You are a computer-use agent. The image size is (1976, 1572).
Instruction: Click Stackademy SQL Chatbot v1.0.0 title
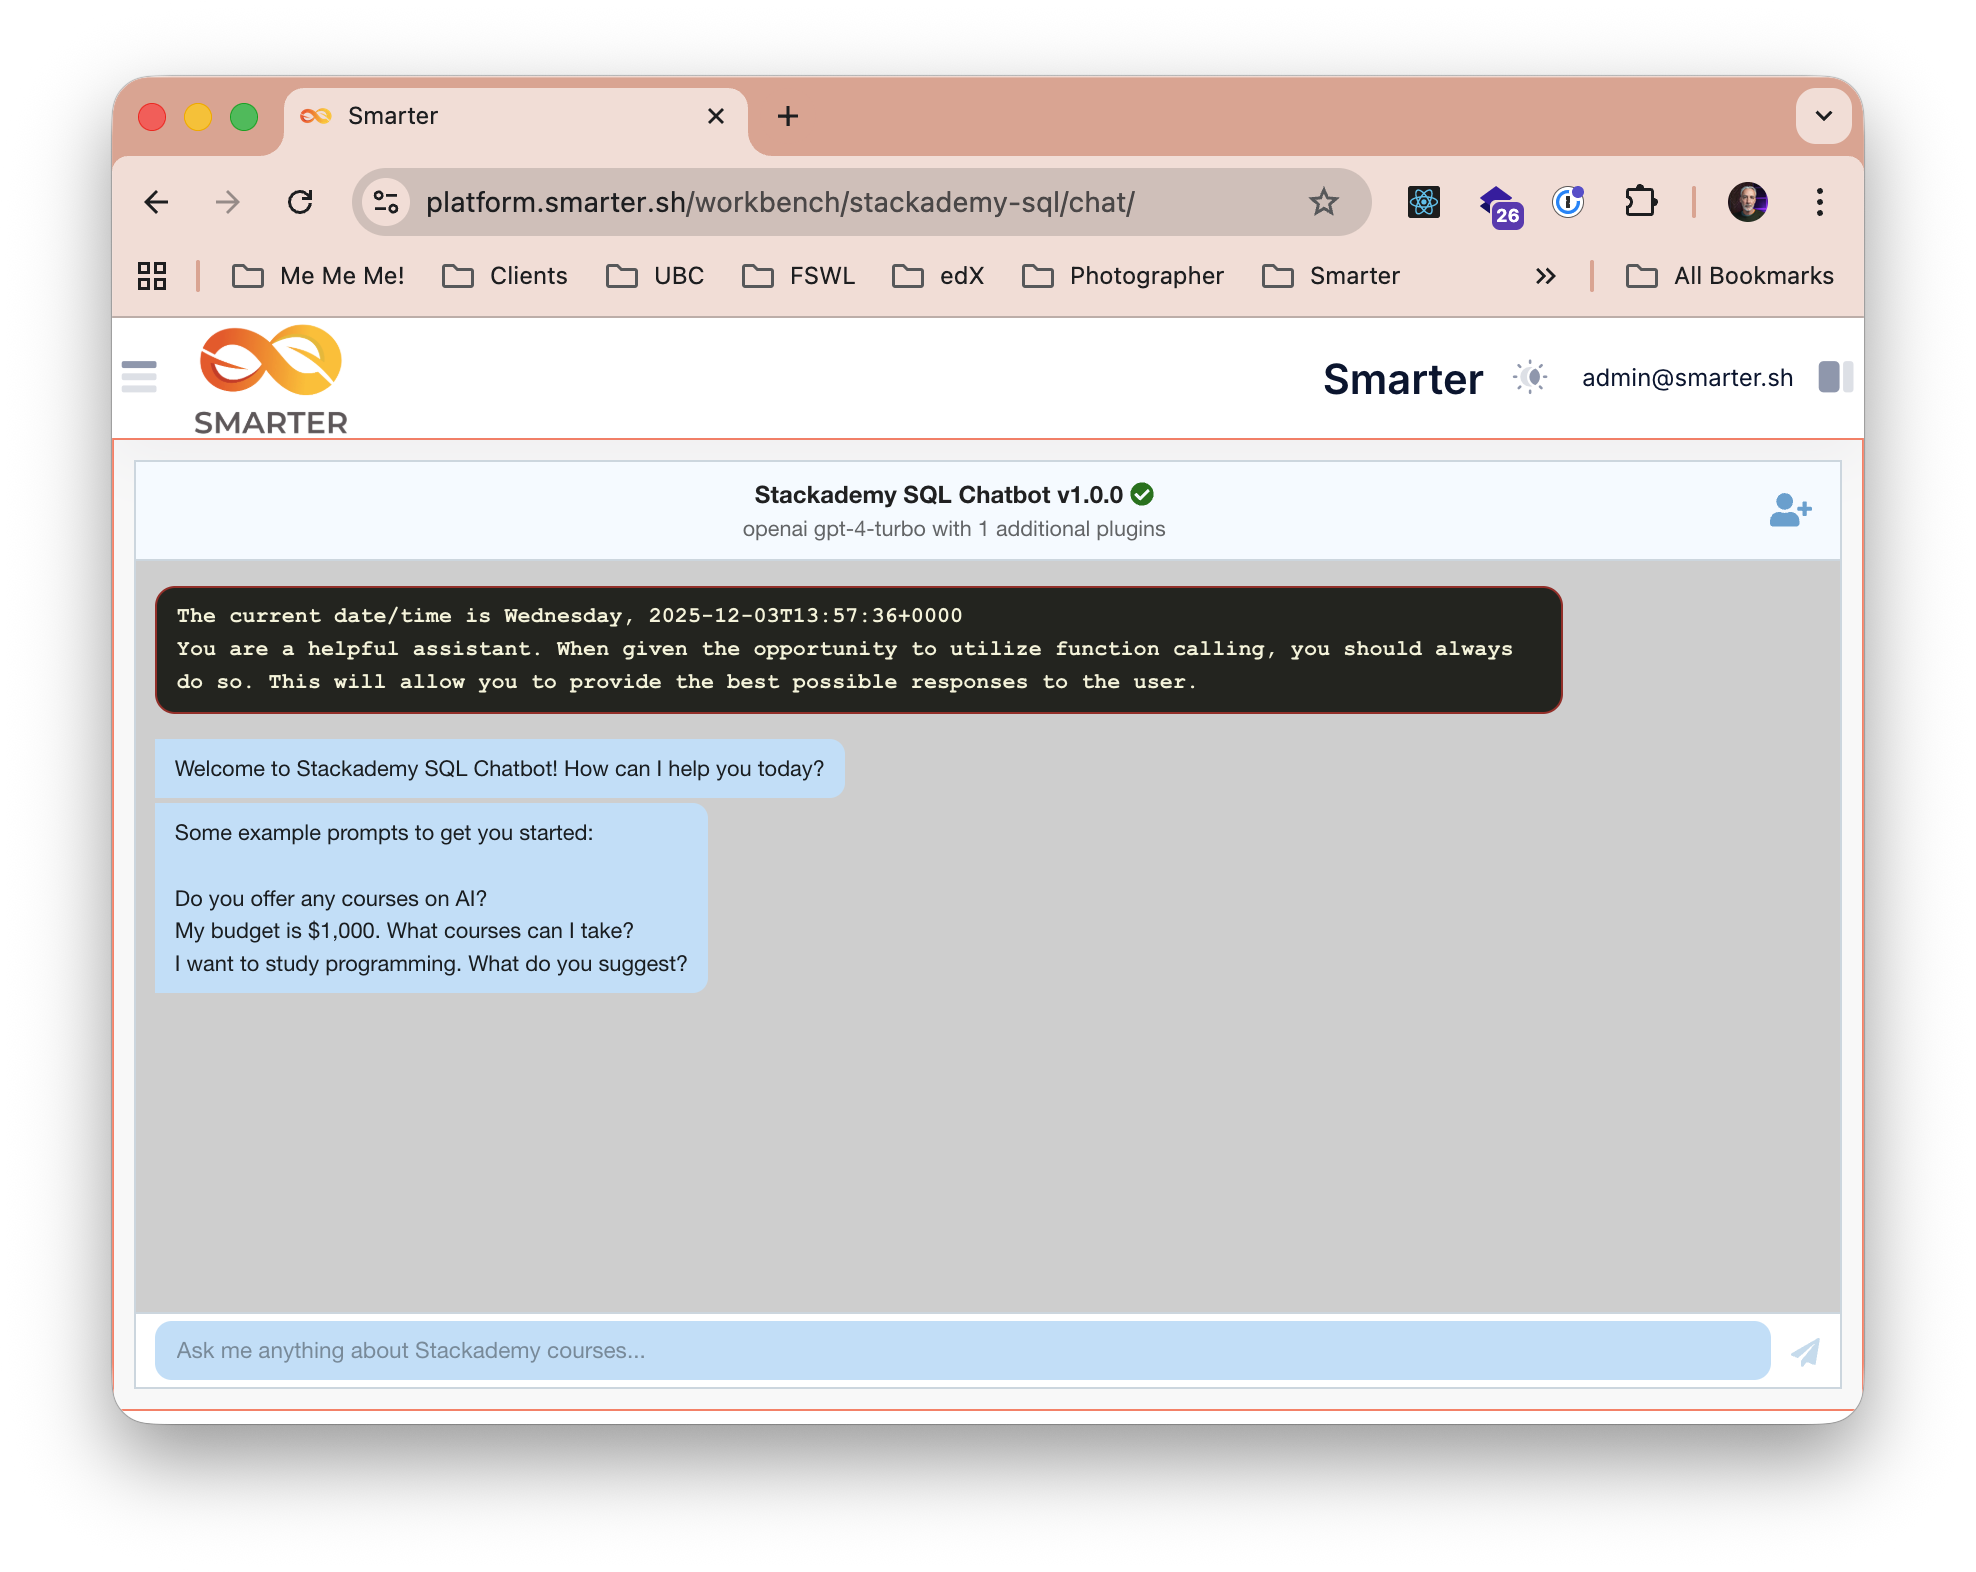(x=938, y=495)
